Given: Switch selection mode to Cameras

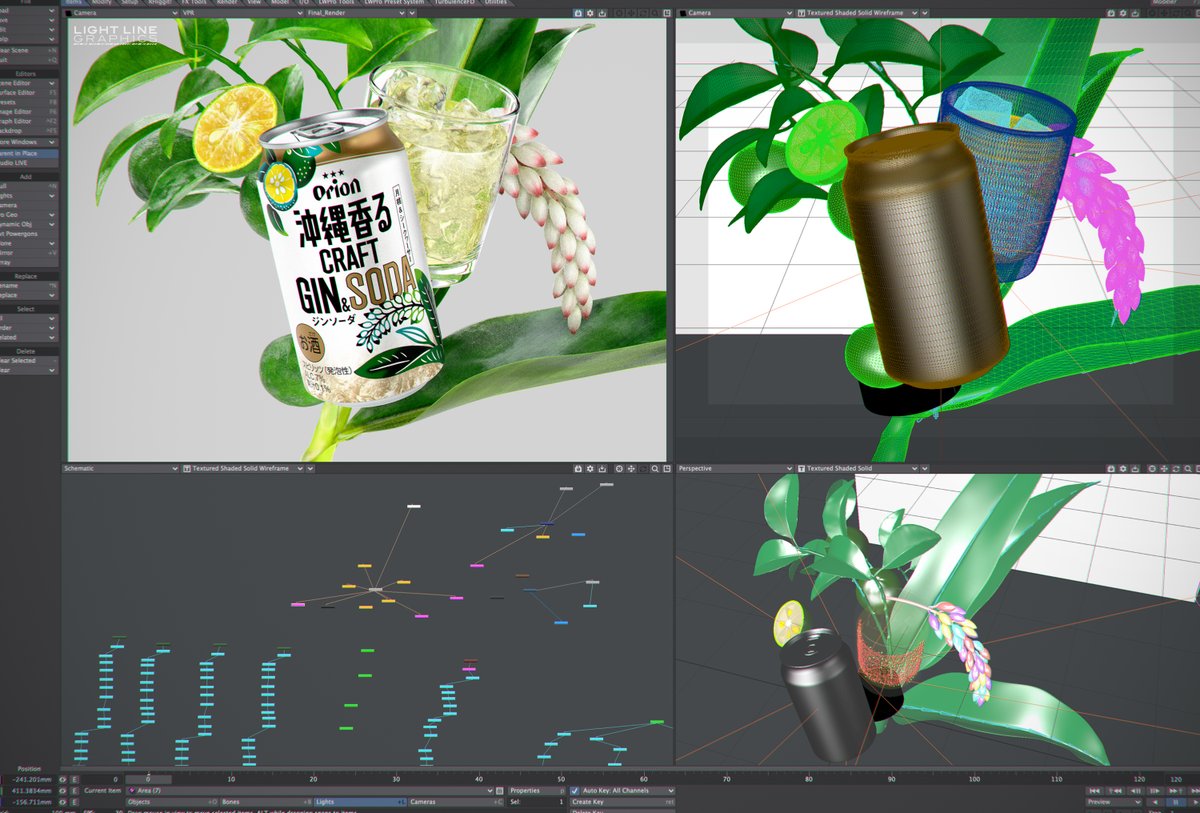Looking at the screenshot, I should click(456, 802).
